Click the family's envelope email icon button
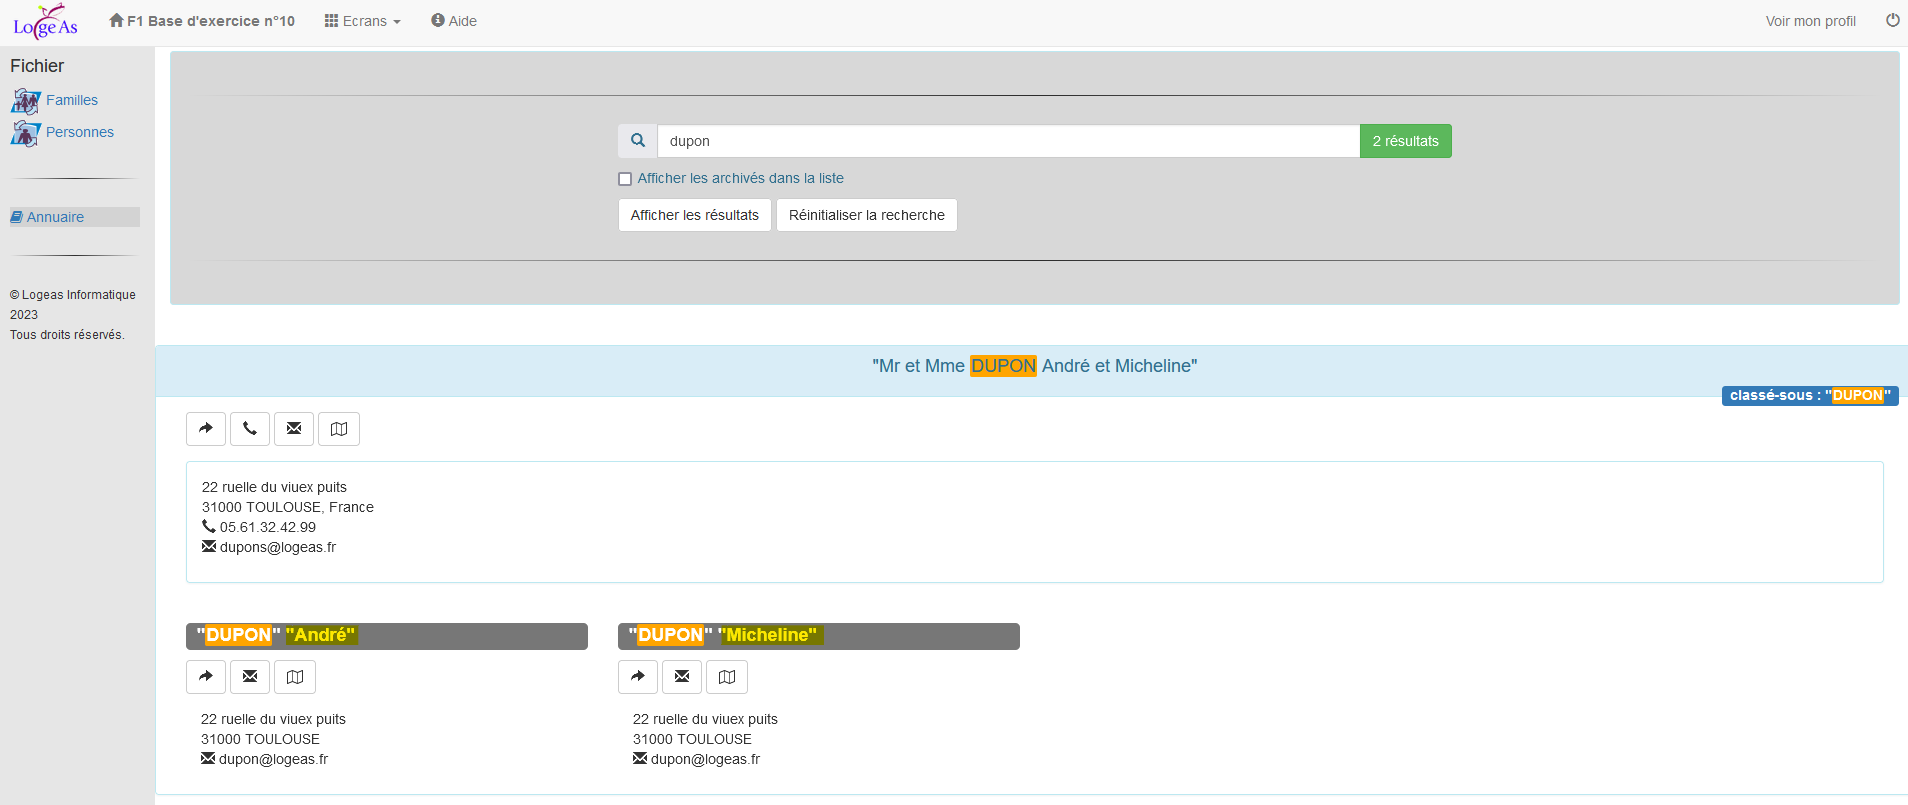Viewport: 1908px width, 805px height. coord(294,429)
